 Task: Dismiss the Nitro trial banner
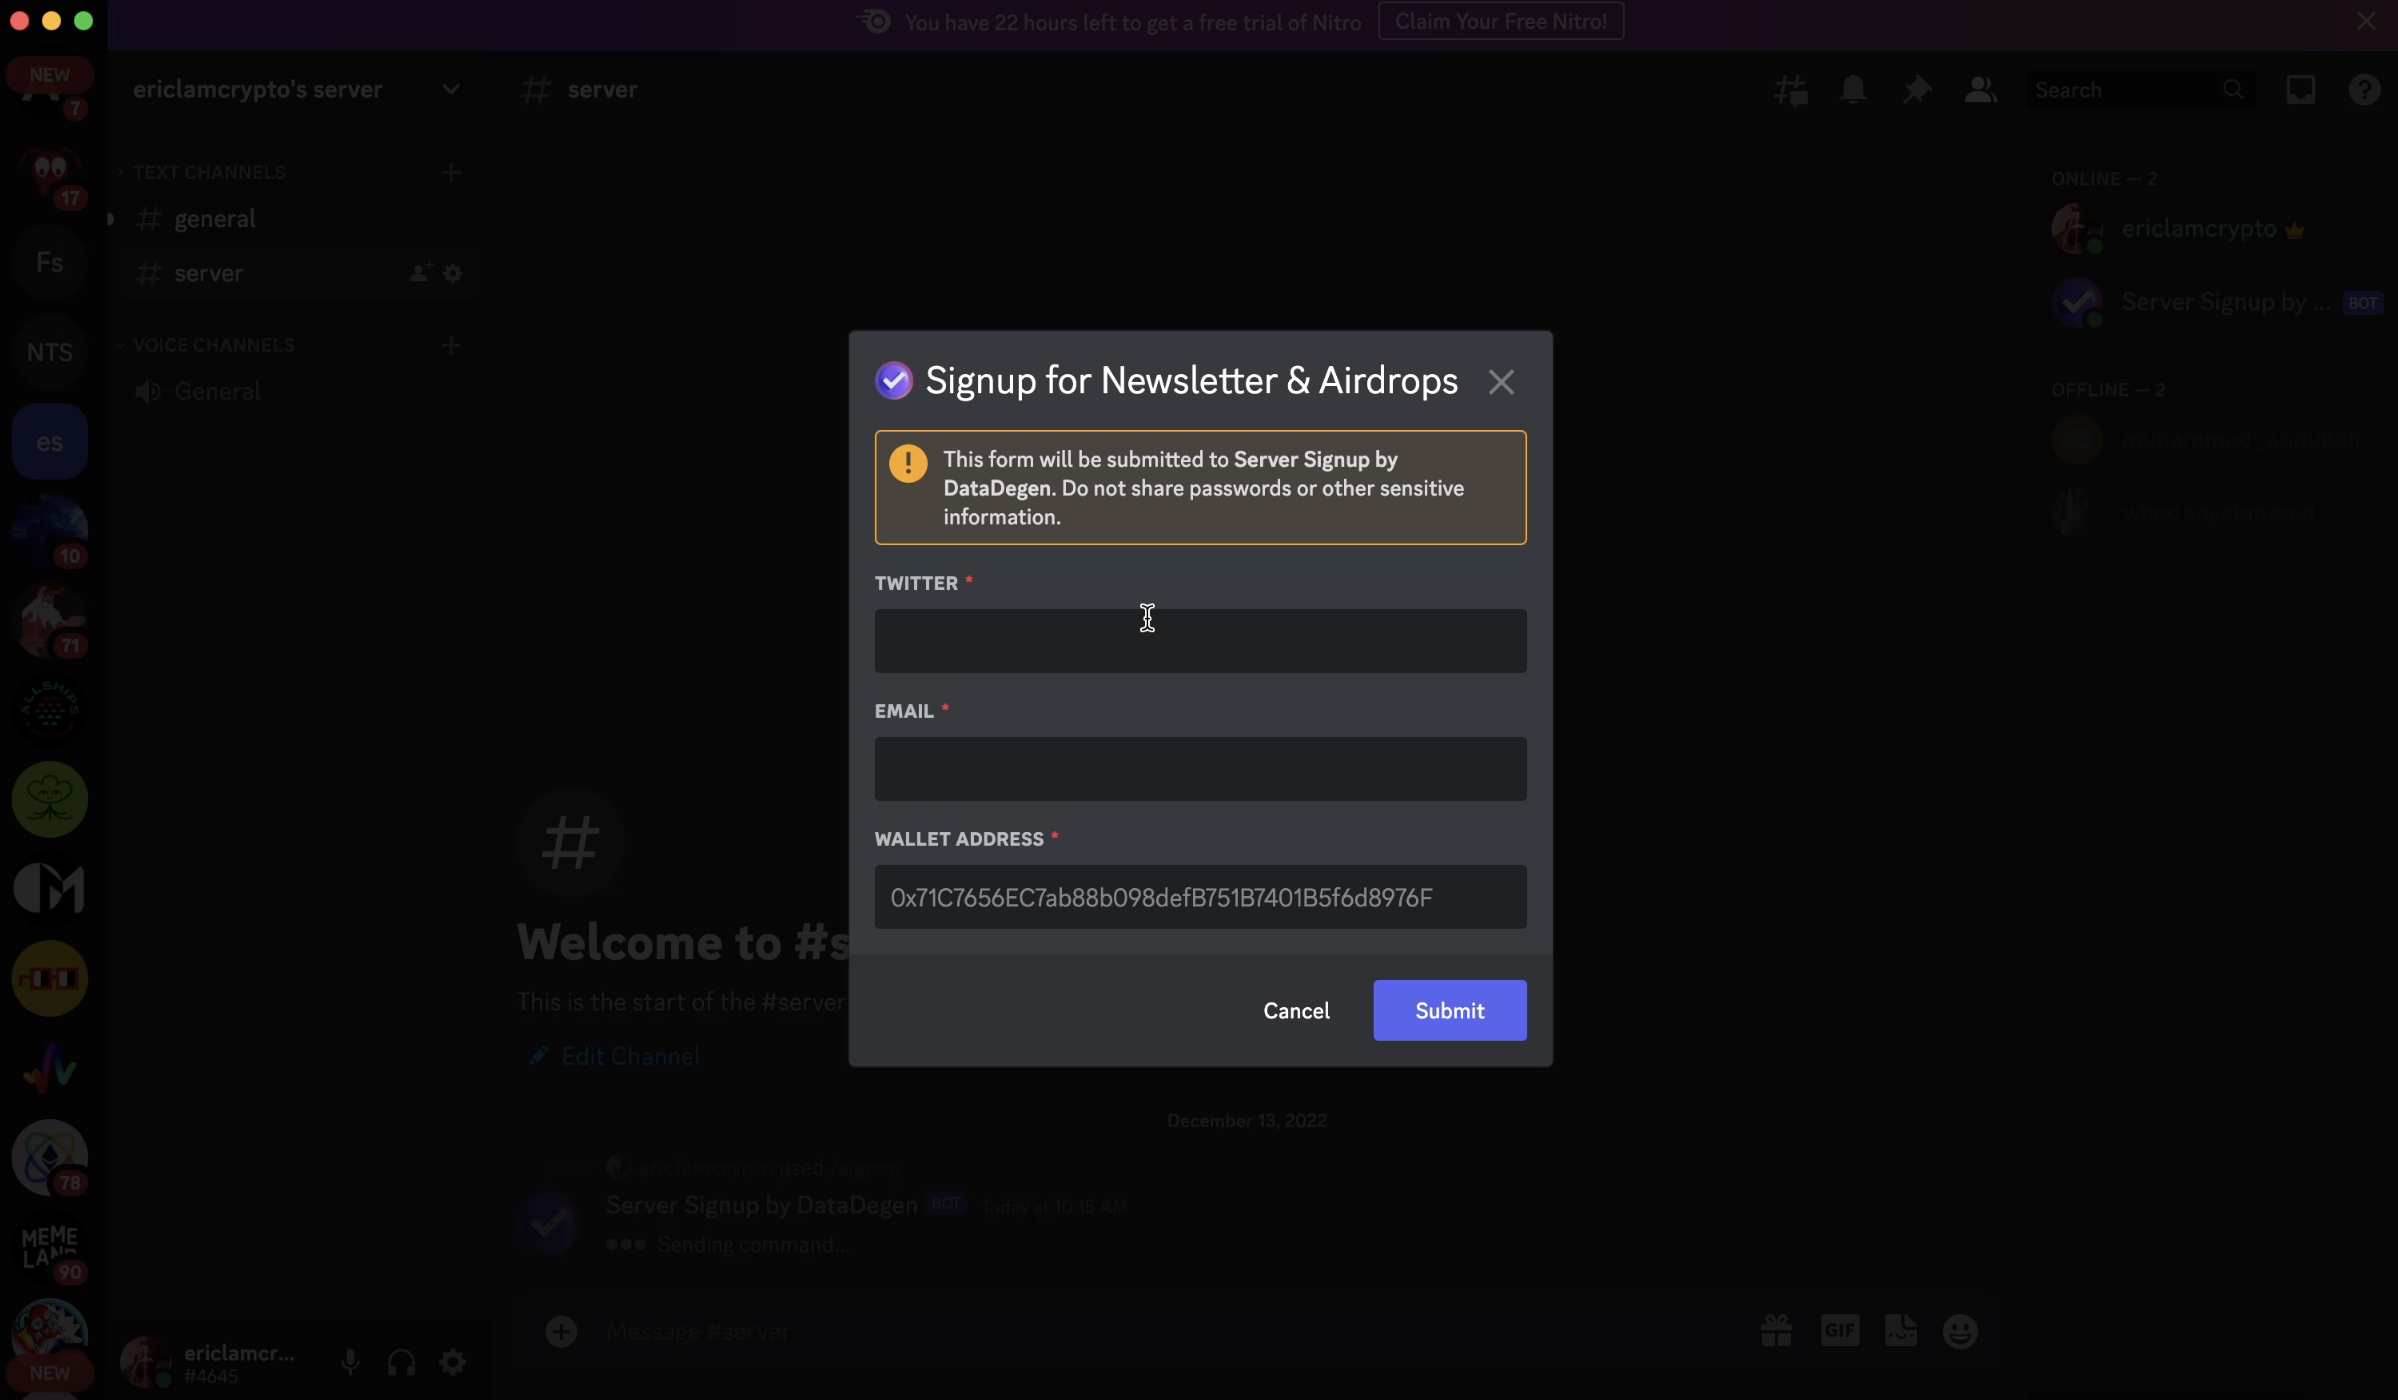(2366, 21)
